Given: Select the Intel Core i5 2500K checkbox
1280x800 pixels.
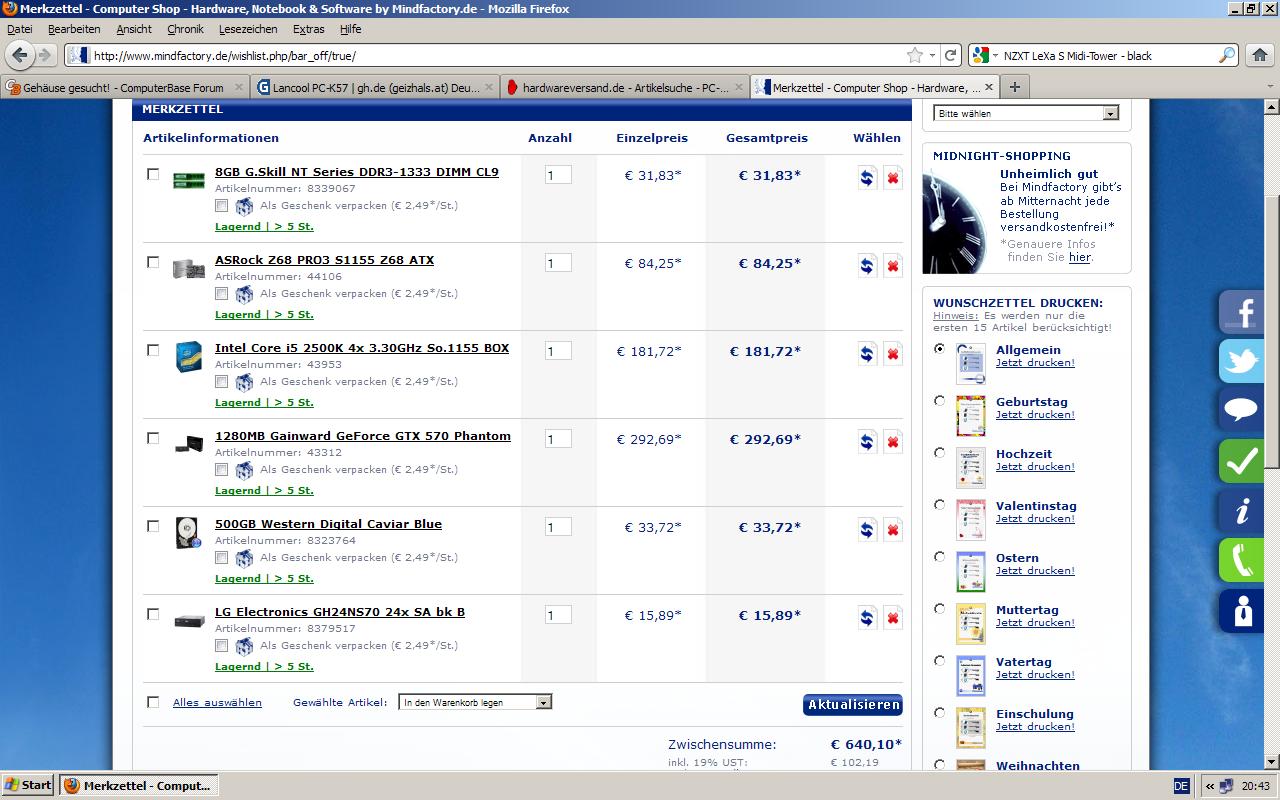Looking at the screenshot, I should (x=153, y=350).
